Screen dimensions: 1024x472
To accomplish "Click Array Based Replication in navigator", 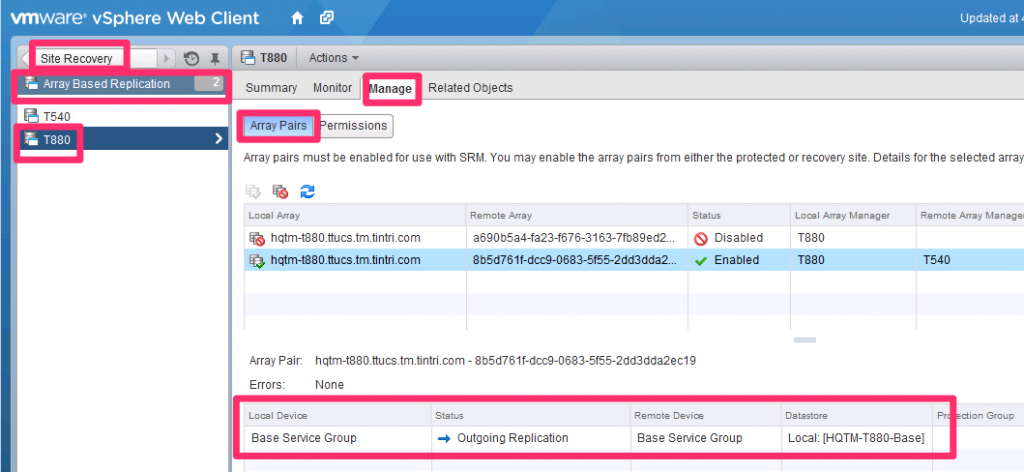I will pos(106,84).
